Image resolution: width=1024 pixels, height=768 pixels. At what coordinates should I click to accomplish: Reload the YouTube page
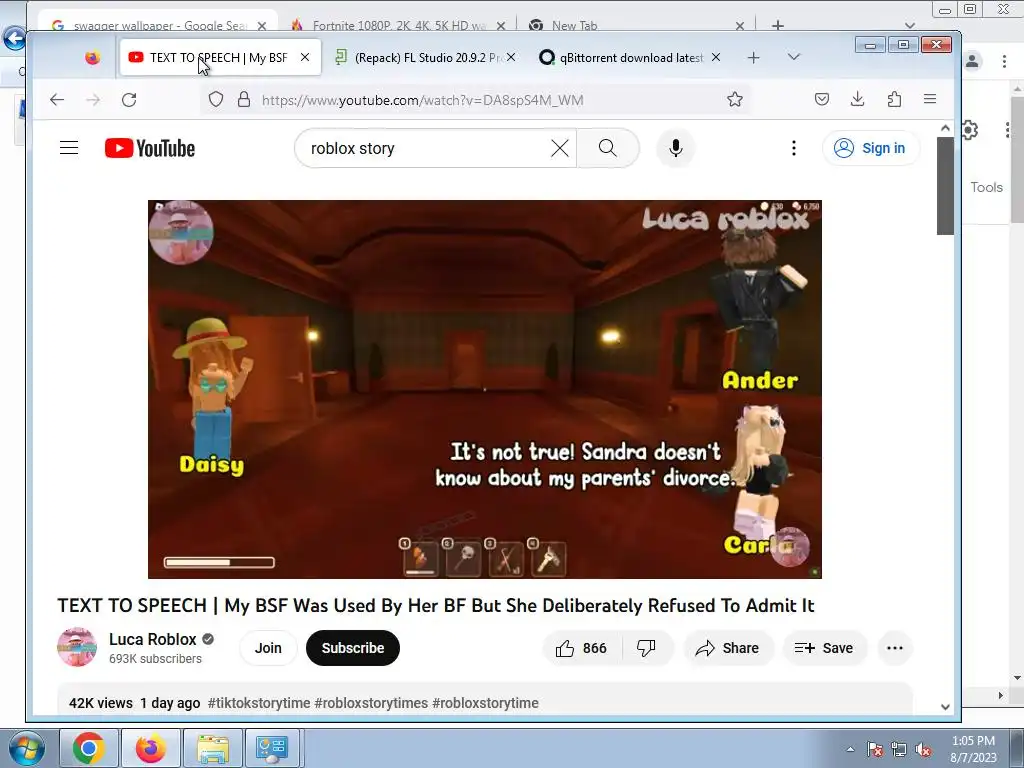pos(129,100)
